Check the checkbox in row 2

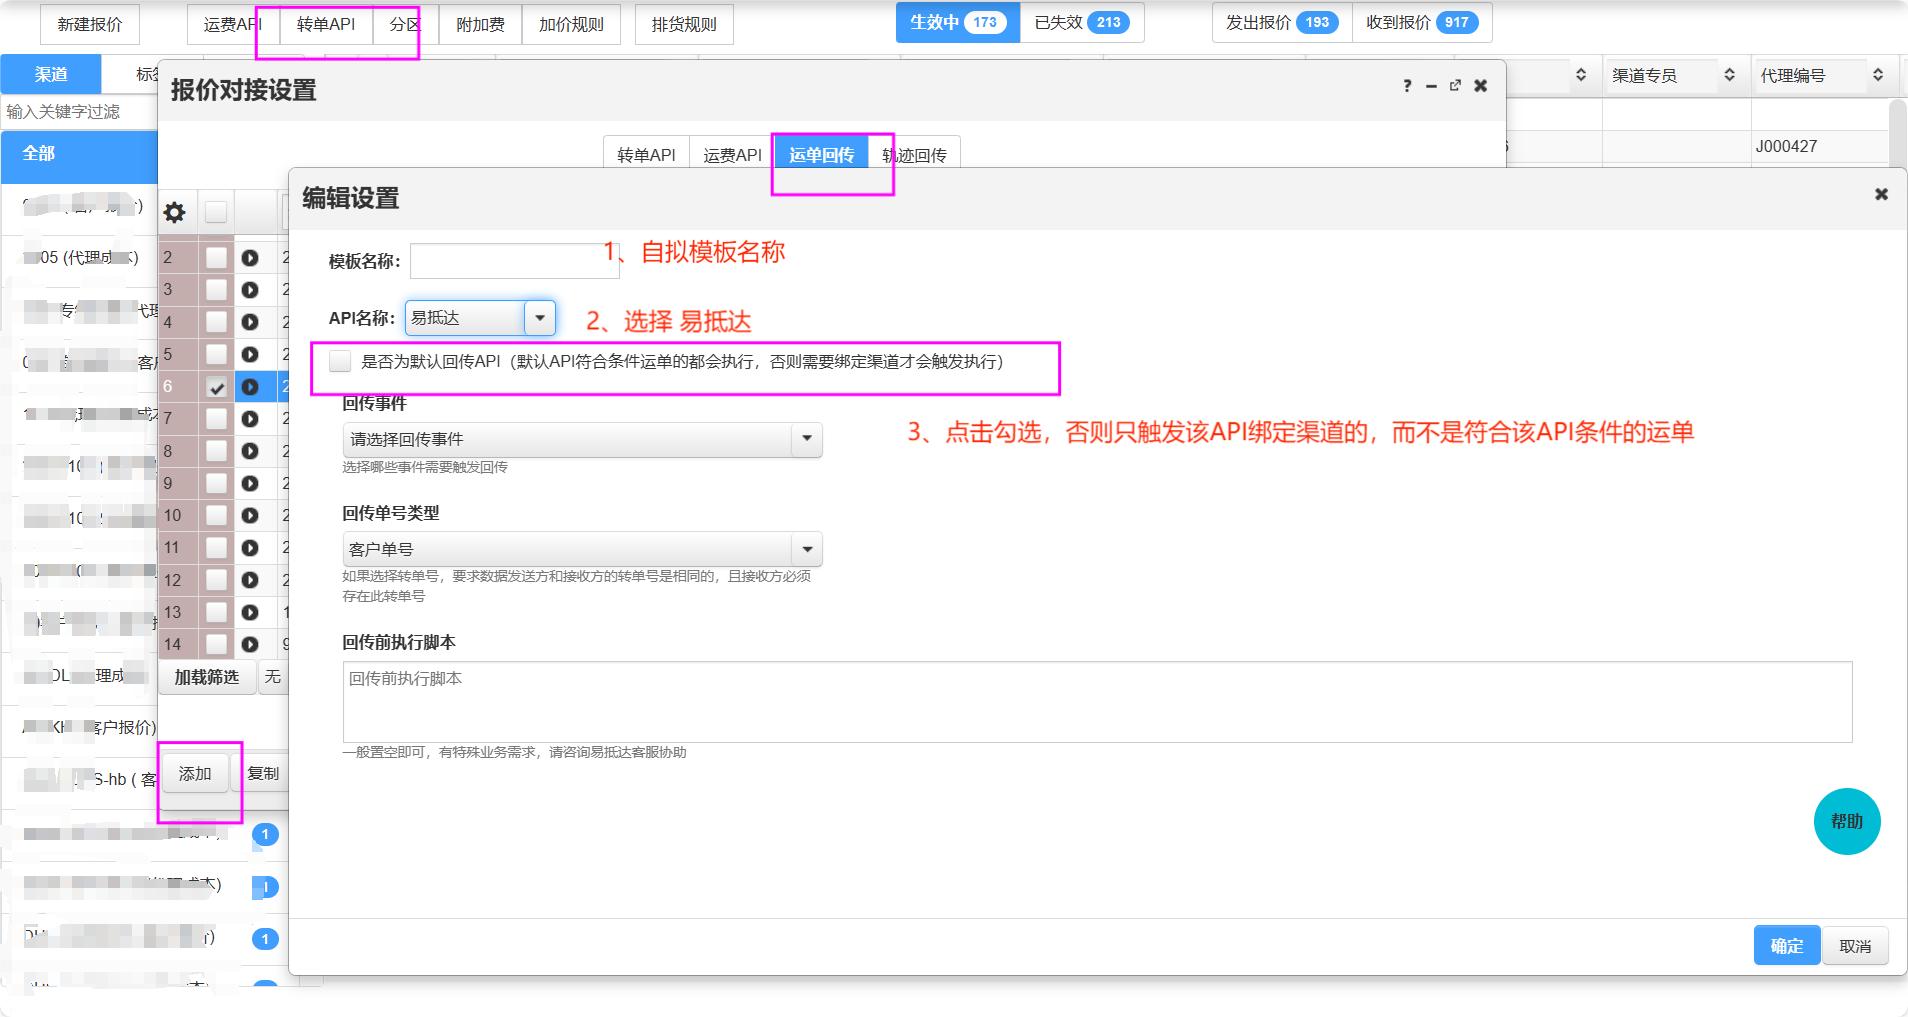point(216,258)
